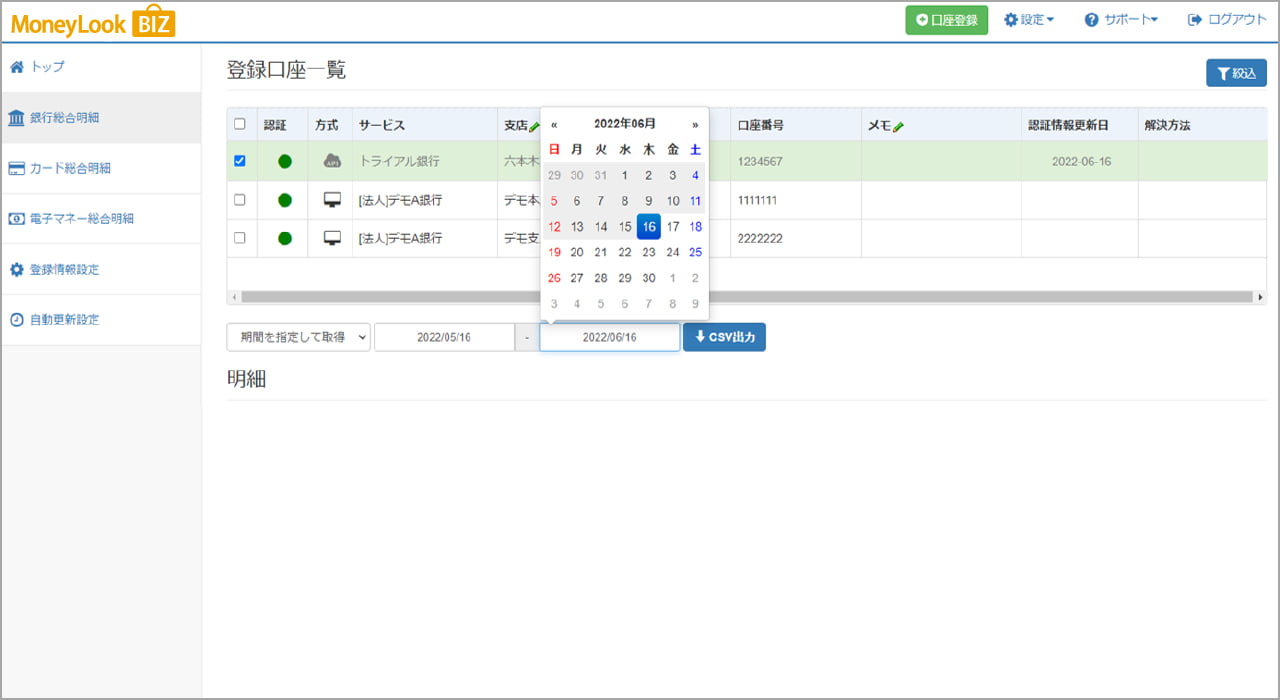Image resolution: width=1280 pixels, height=700 pixels.
Task: Click the ログアウト link
Action: tap(1227, 20)
